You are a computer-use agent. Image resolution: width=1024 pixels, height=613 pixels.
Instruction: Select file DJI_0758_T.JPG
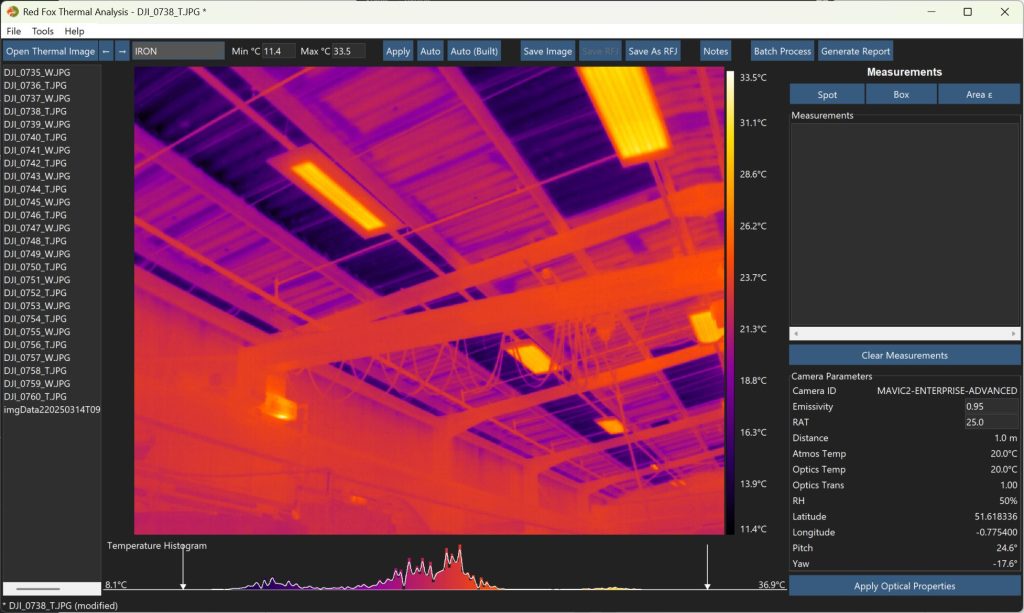pyautogui.click(x=35, y=371)
